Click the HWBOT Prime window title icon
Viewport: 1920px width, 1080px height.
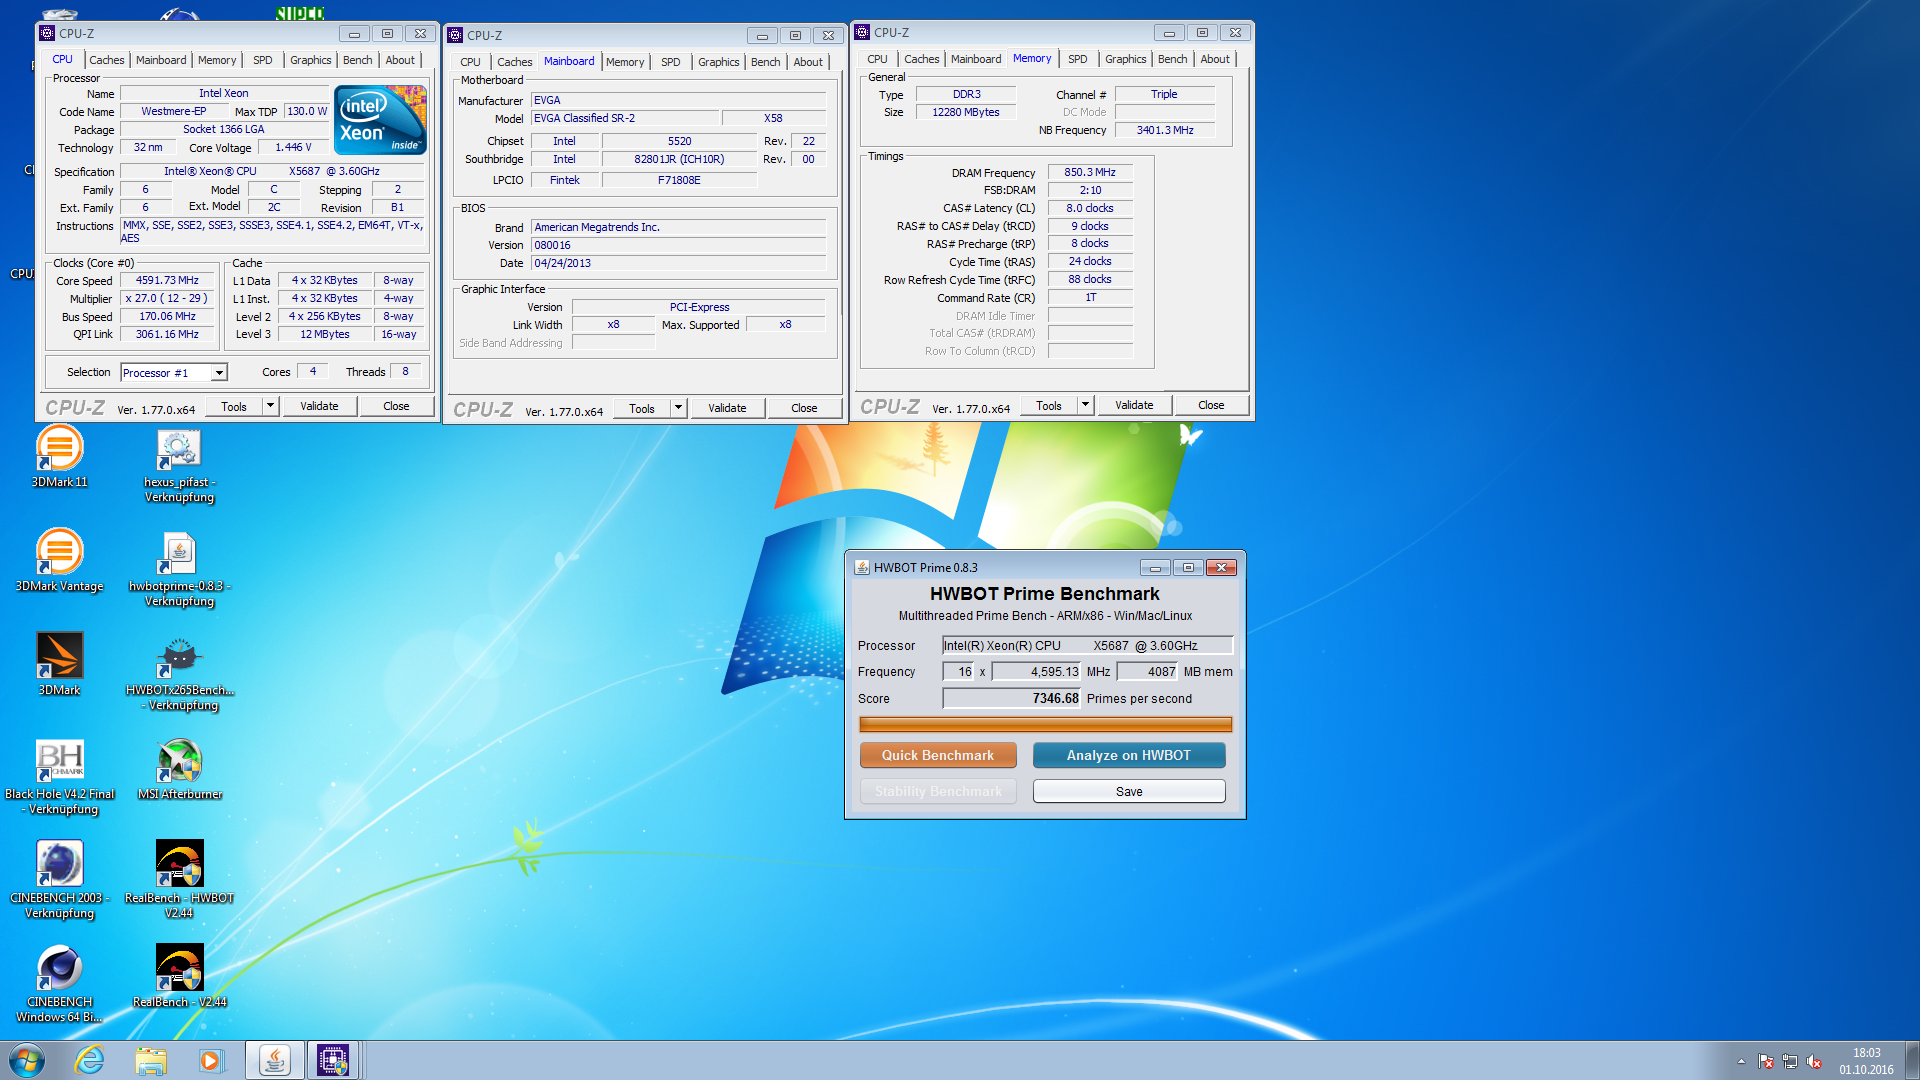862,567
